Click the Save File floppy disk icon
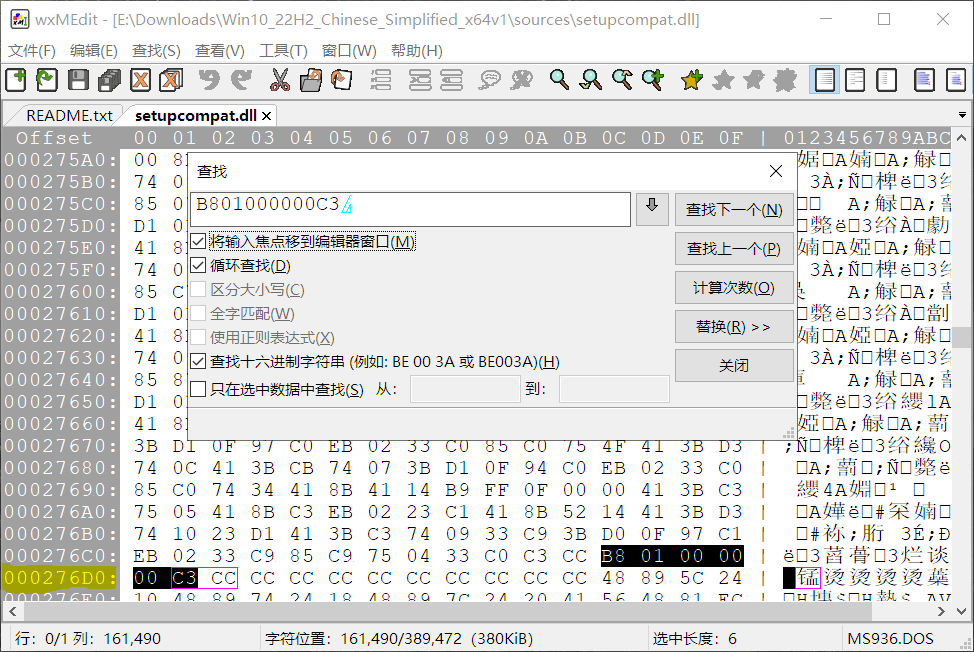The height and width of the screenshot is (652, 974). point(78,80)
